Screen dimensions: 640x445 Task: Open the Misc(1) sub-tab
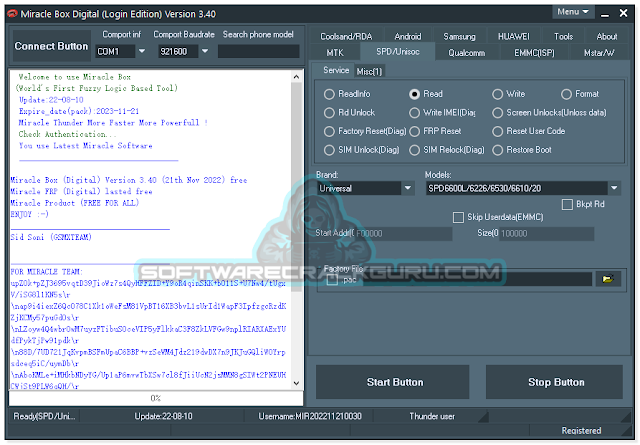click(x=369, y=71)
